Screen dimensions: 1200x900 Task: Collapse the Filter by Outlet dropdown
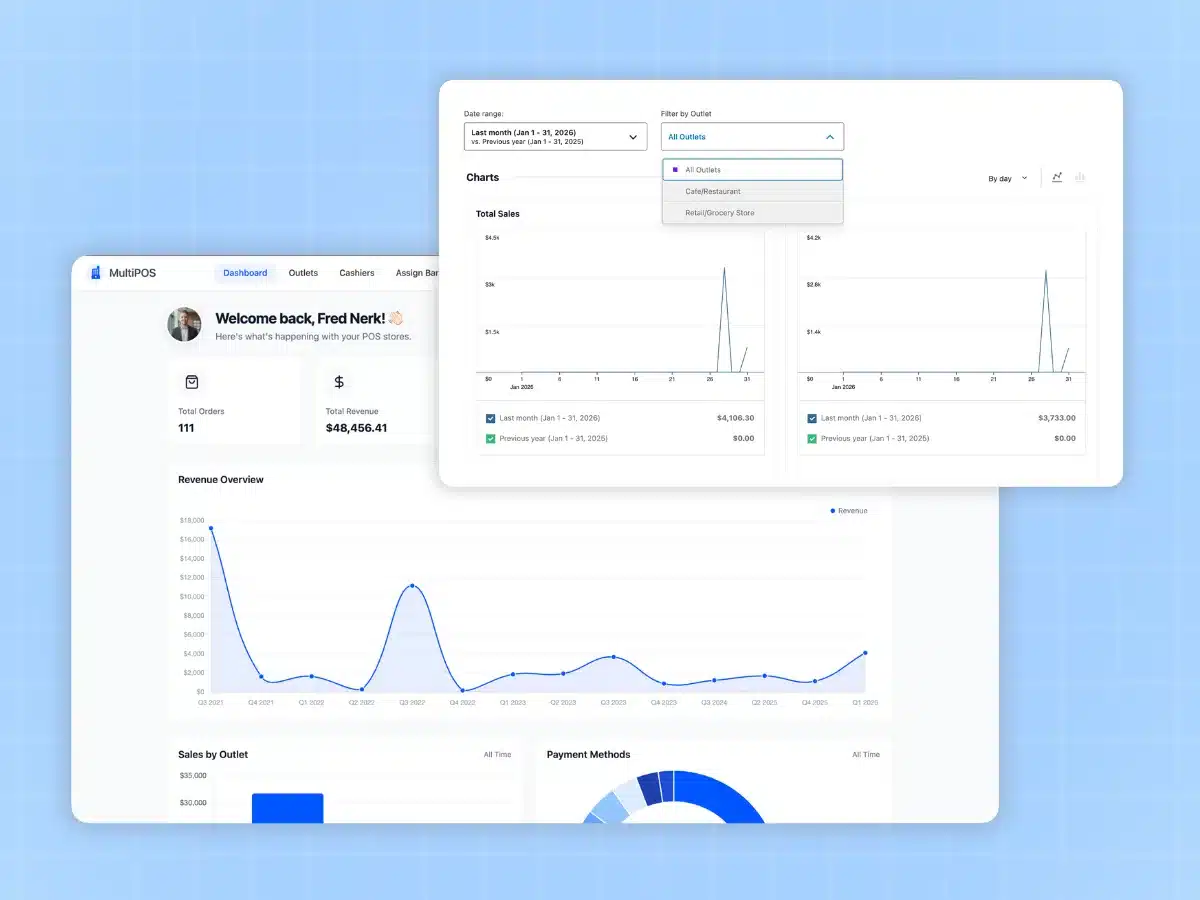pyautogui.click(x=830, y=136)
